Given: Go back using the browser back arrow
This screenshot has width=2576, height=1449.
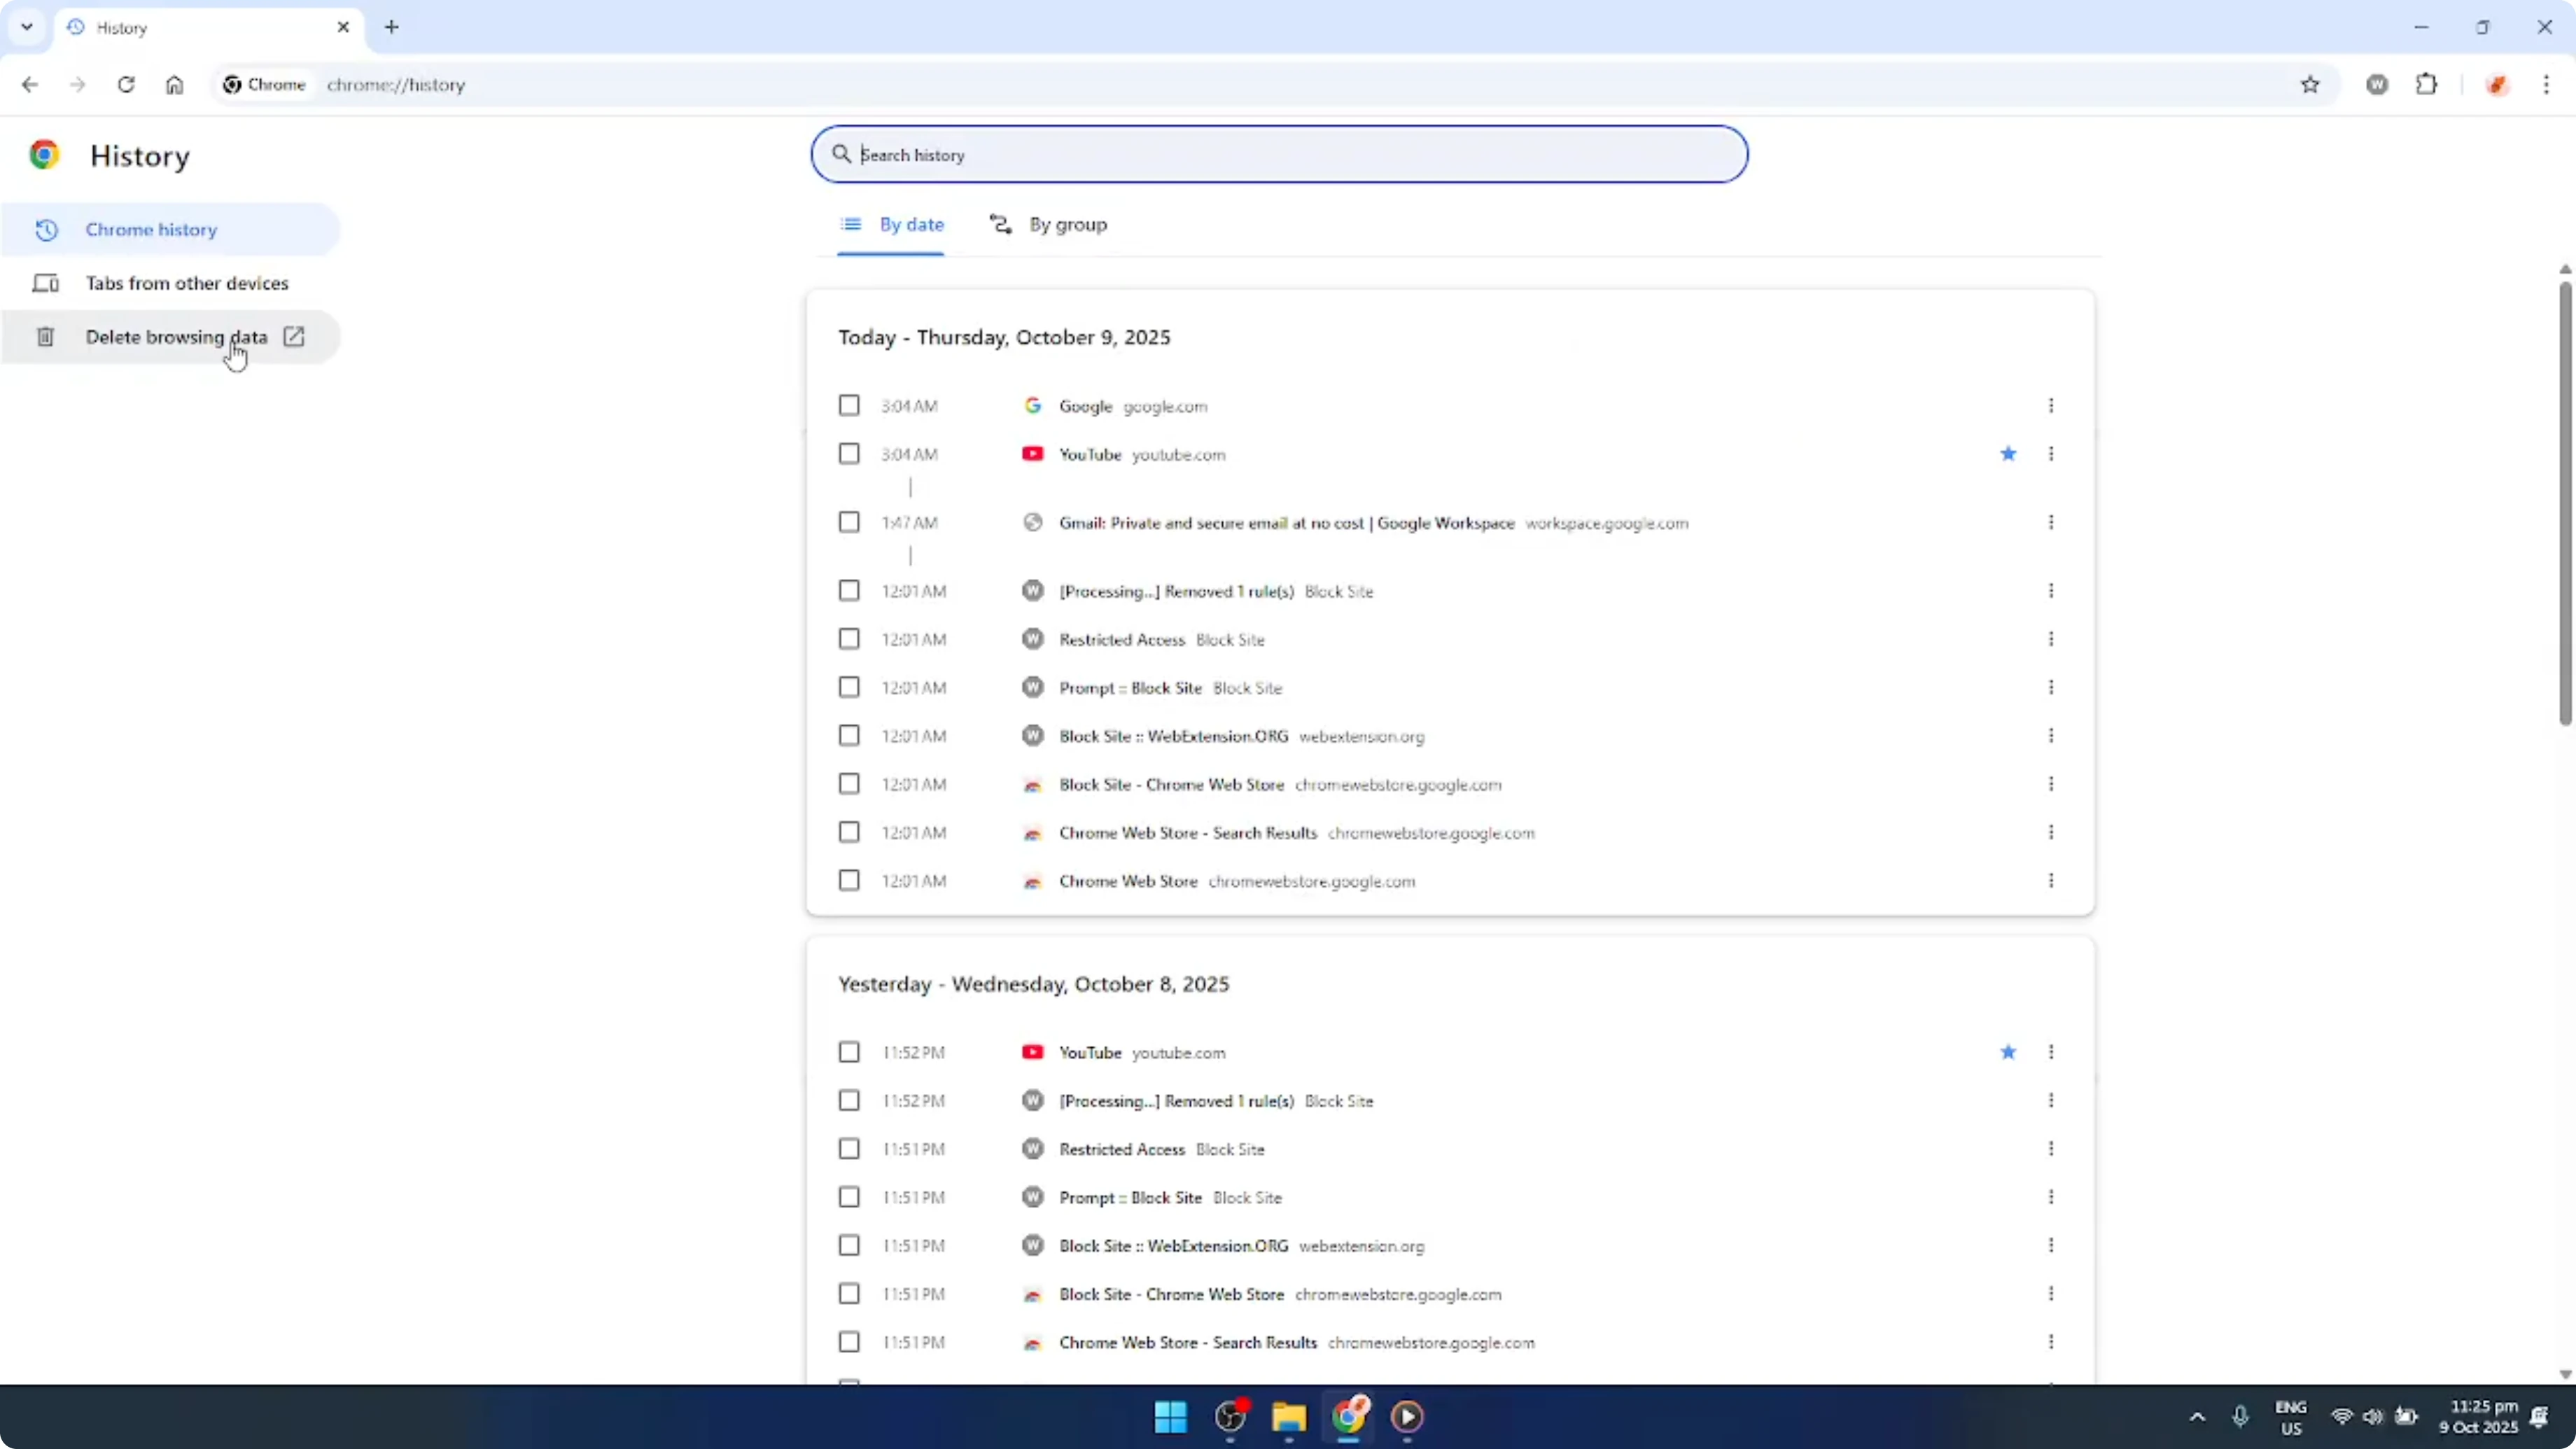Looking at the screenshot, I should click(x=30, y=85).
